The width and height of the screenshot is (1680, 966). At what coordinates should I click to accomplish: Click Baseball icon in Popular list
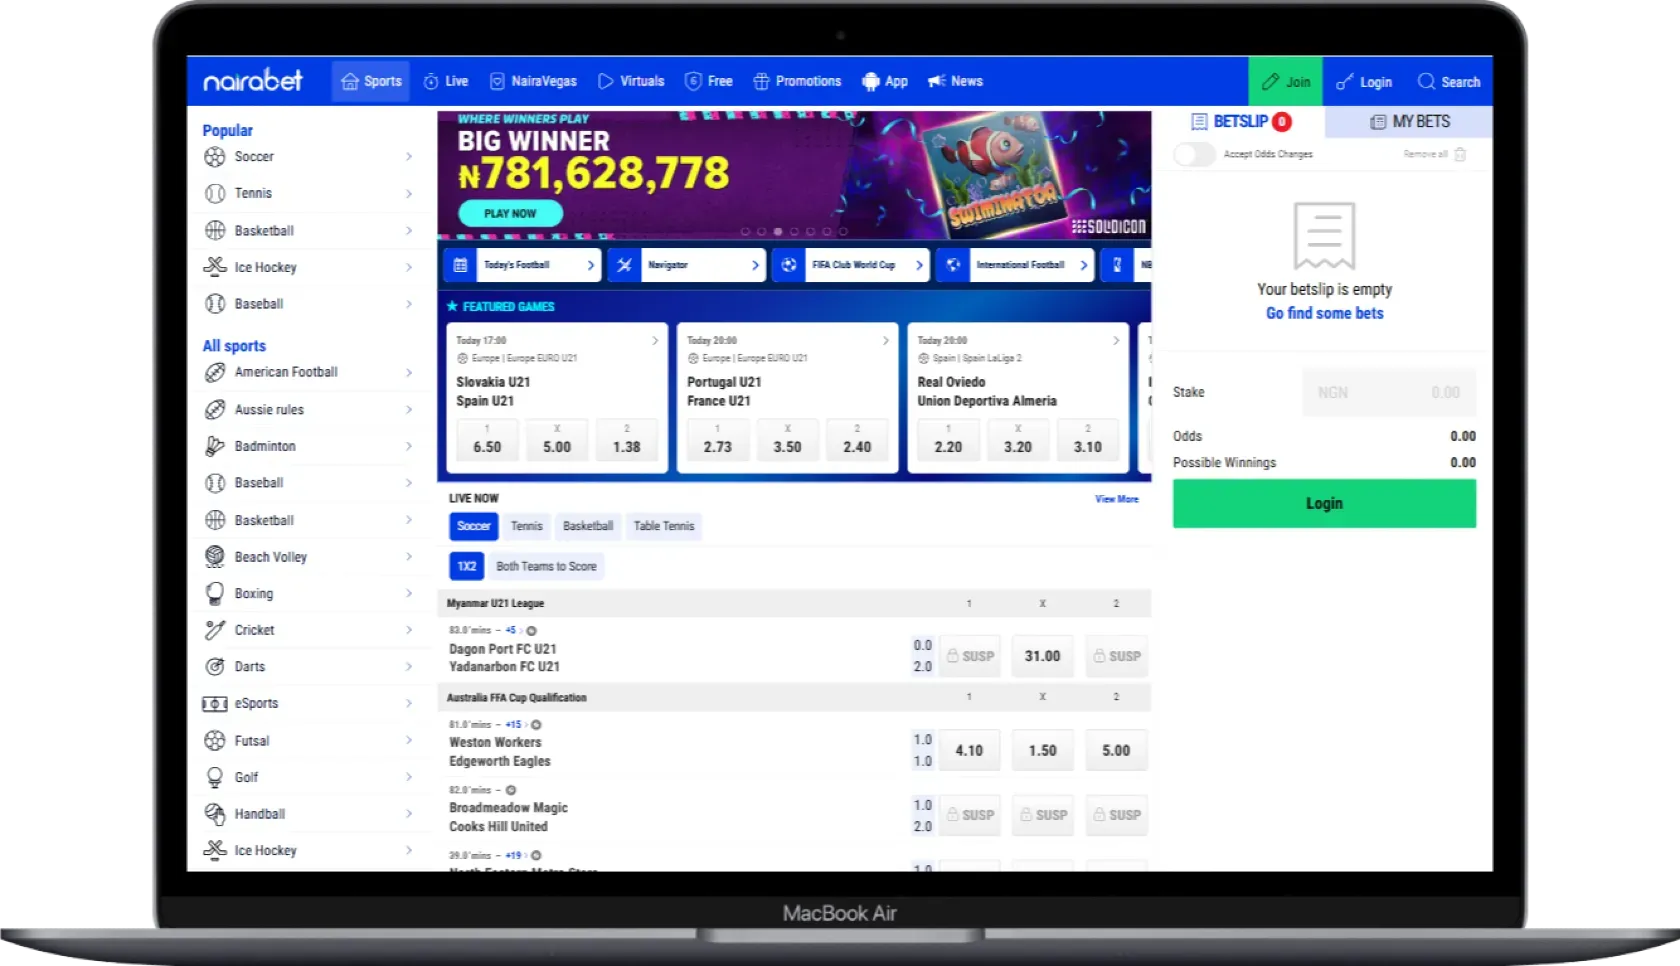pyautogui.click(x=214, y=304)
